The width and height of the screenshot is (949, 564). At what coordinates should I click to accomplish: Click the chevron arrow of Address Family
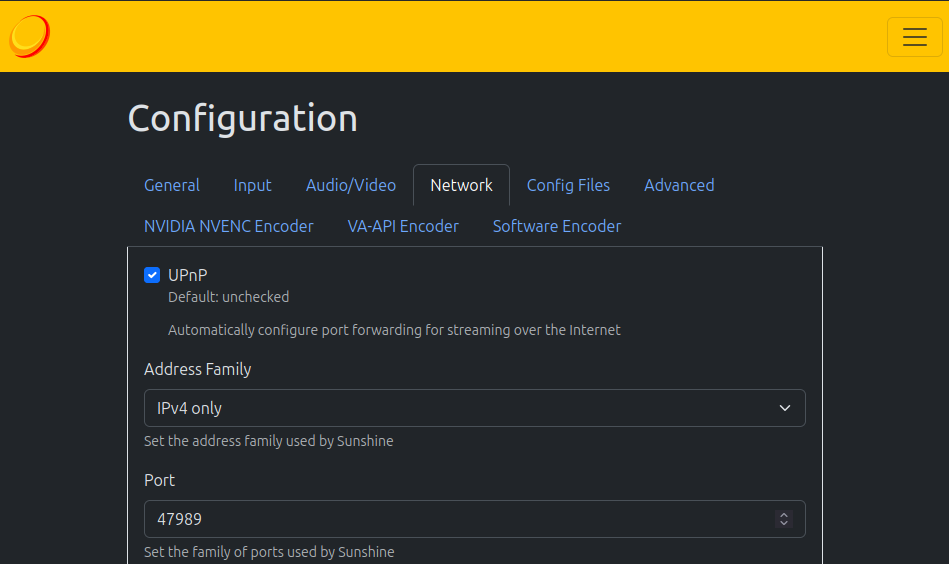tap(784, 408)
